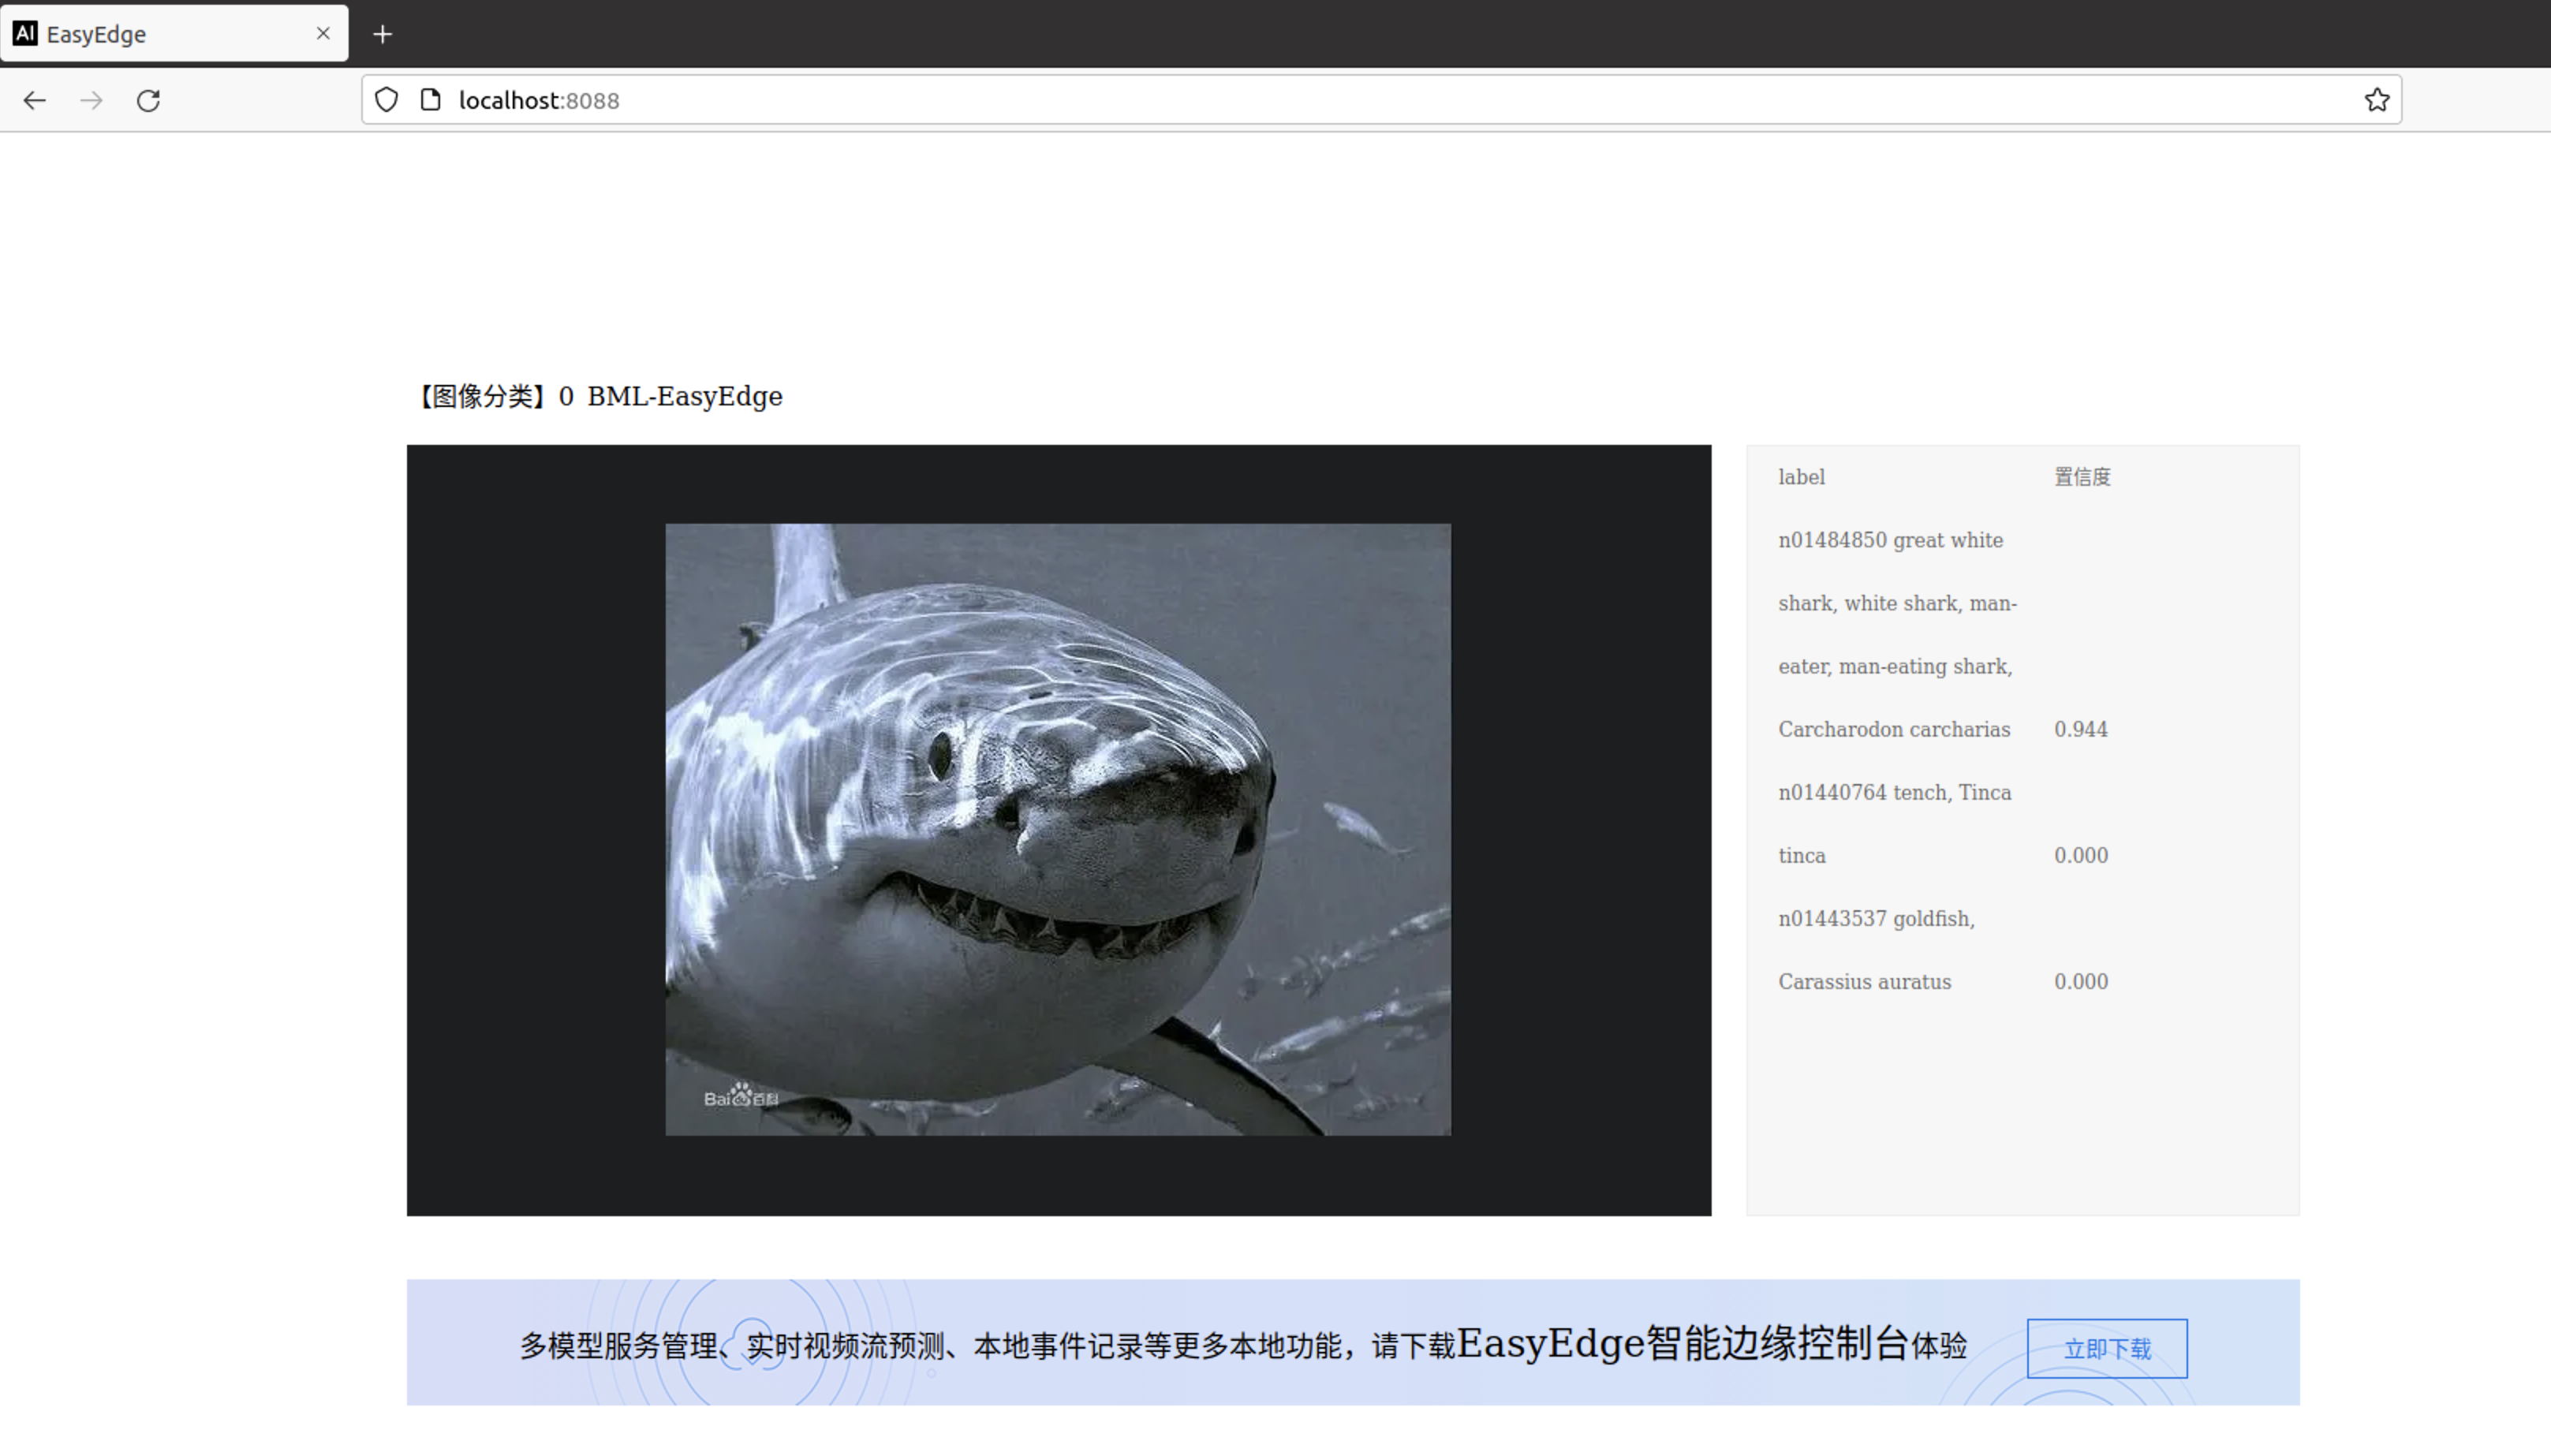This screenshot has width=2551, height=1456.
Task: Reload the localhost page
Action: click(x=148, y=100)
